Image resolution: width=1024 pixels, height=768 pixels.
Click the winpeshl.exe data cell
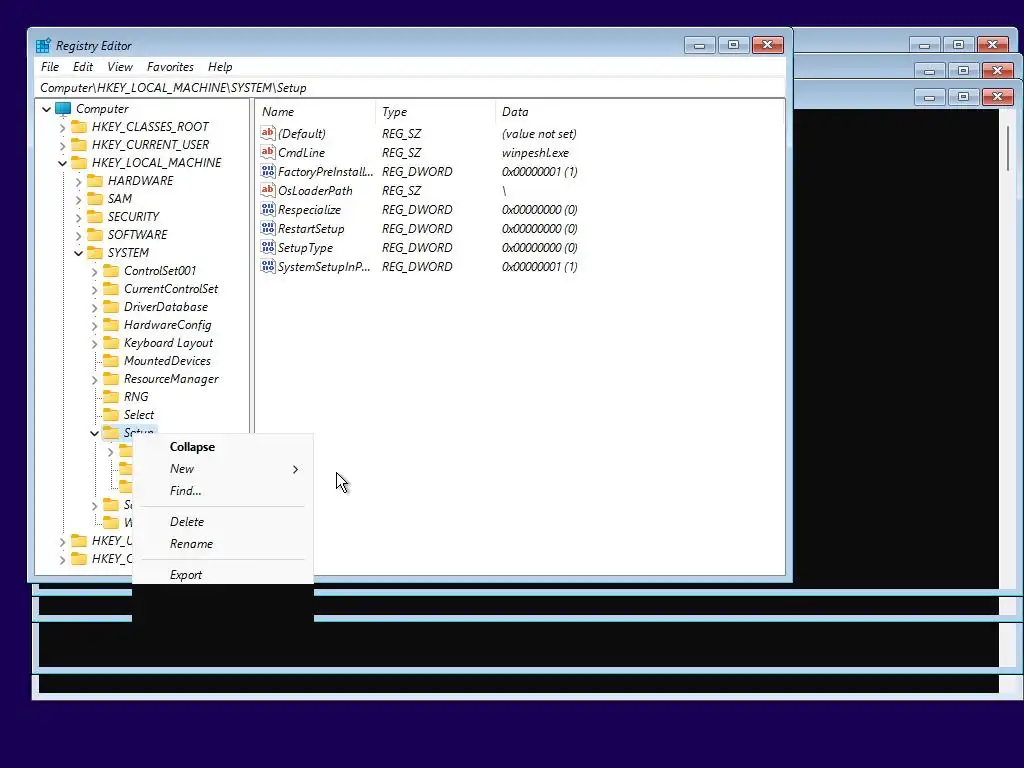point(536,153)
